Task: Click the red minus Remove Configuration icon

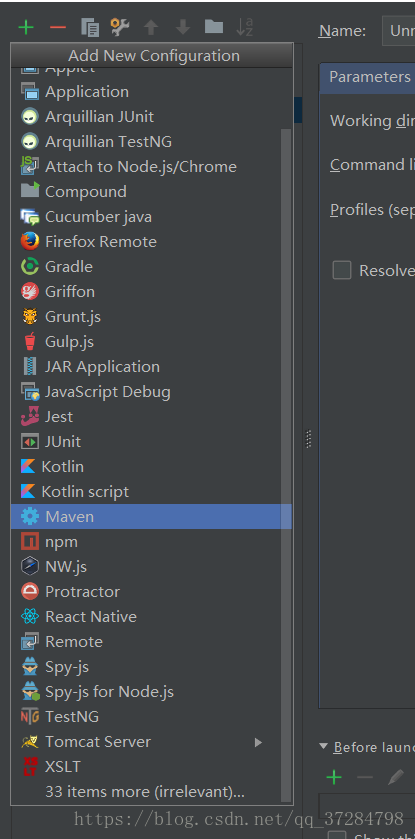Action: tap(58, 27)
